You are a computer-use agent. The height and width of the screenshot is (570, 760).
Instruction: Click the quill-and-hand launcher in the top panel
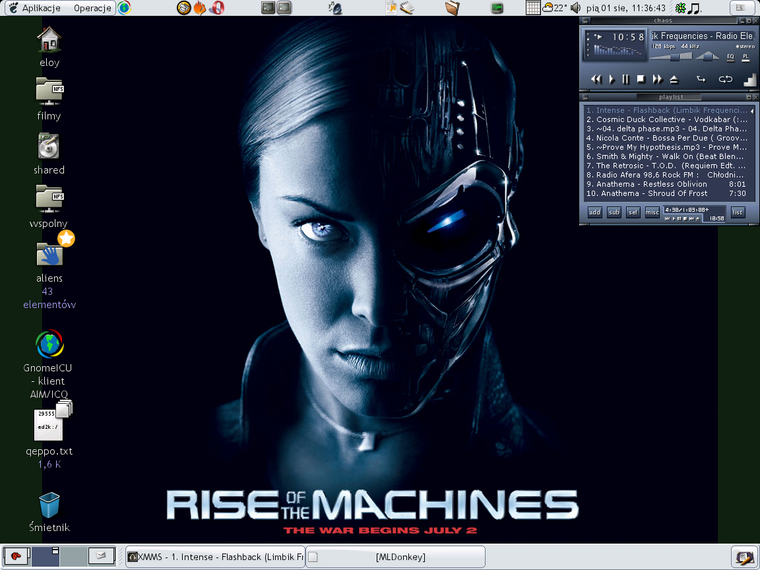(x=335, y=8)
